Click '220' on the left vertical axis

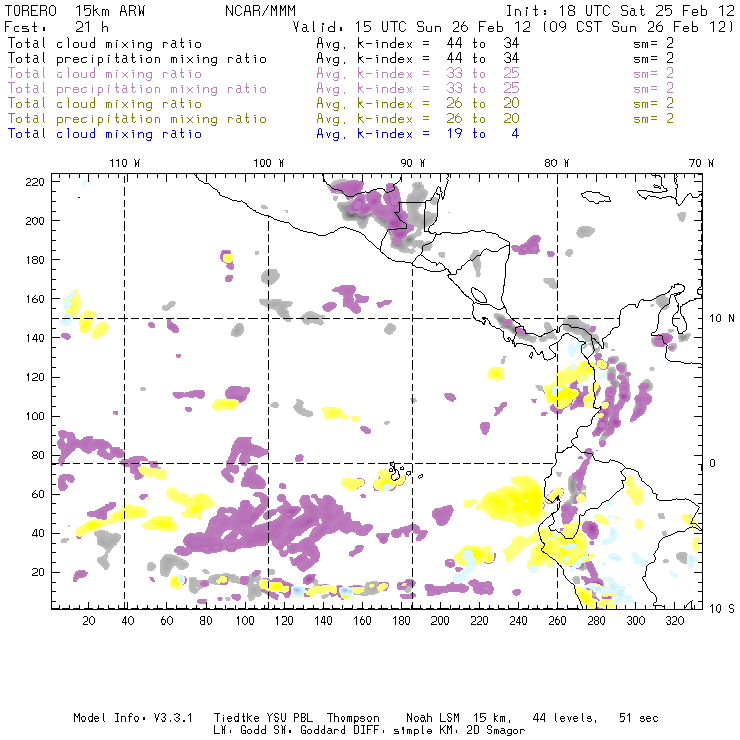35,182
